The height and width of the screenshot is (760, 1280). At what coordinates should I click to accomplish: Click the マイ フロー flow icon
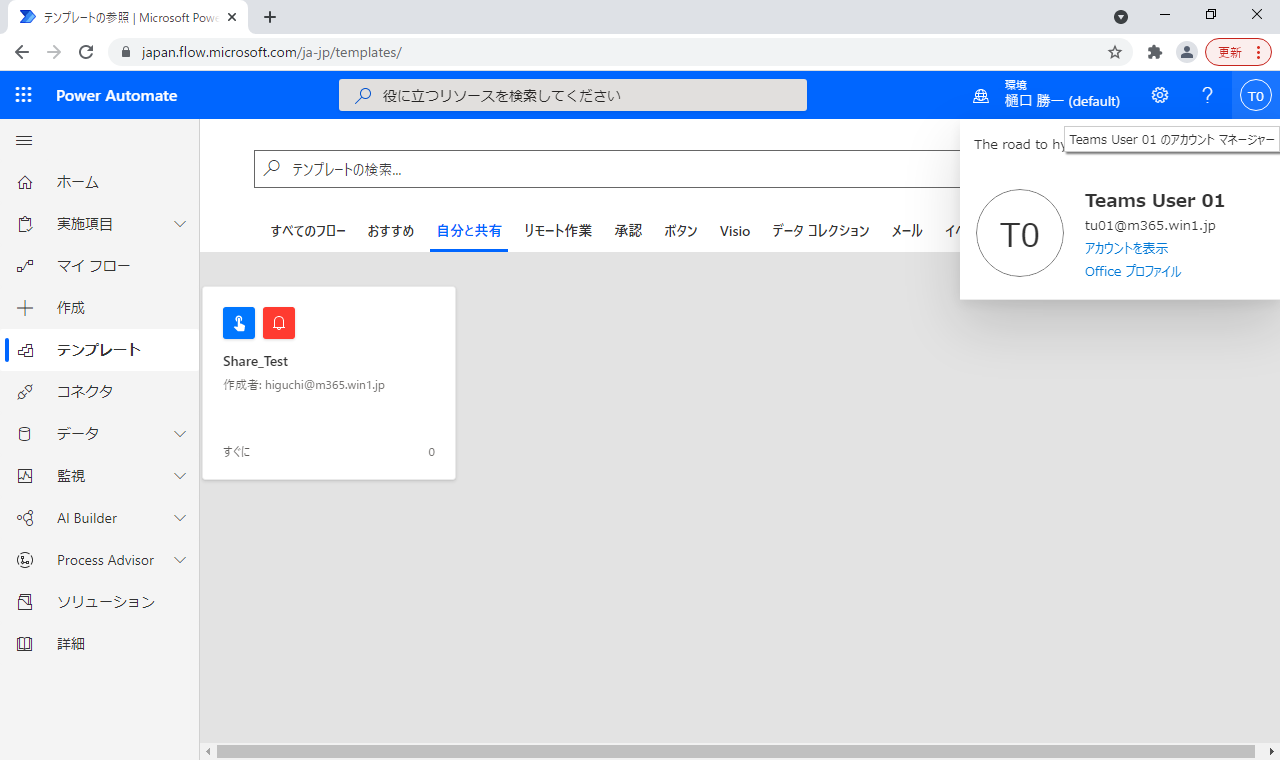click(25, 266)
